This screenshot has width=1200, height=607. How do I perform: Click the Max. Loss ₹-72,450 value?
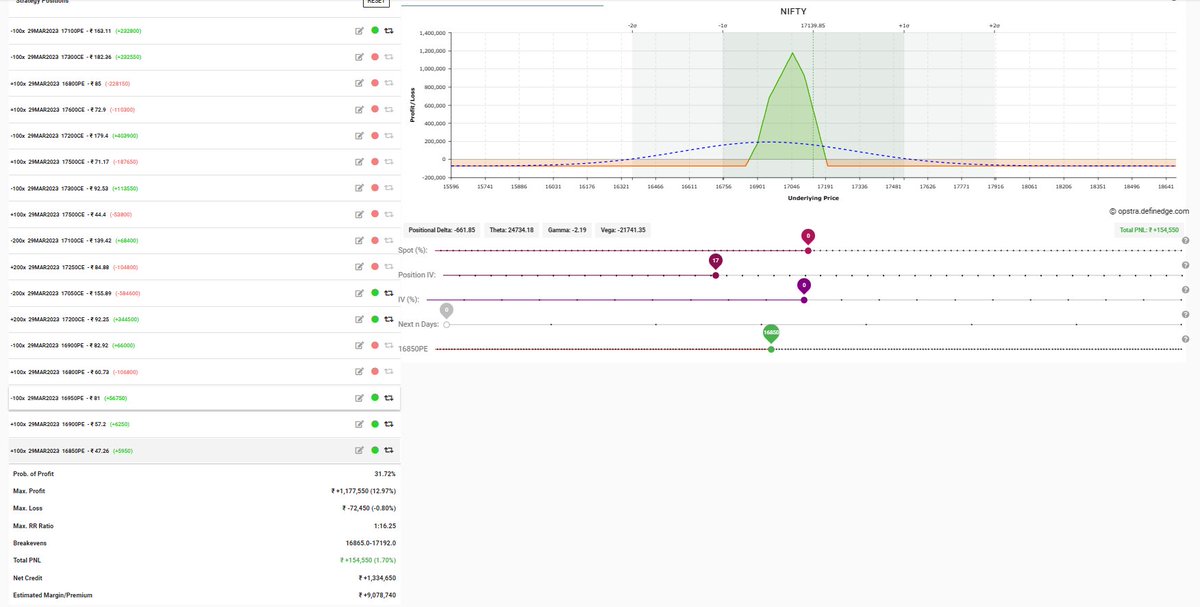[369, 509]
